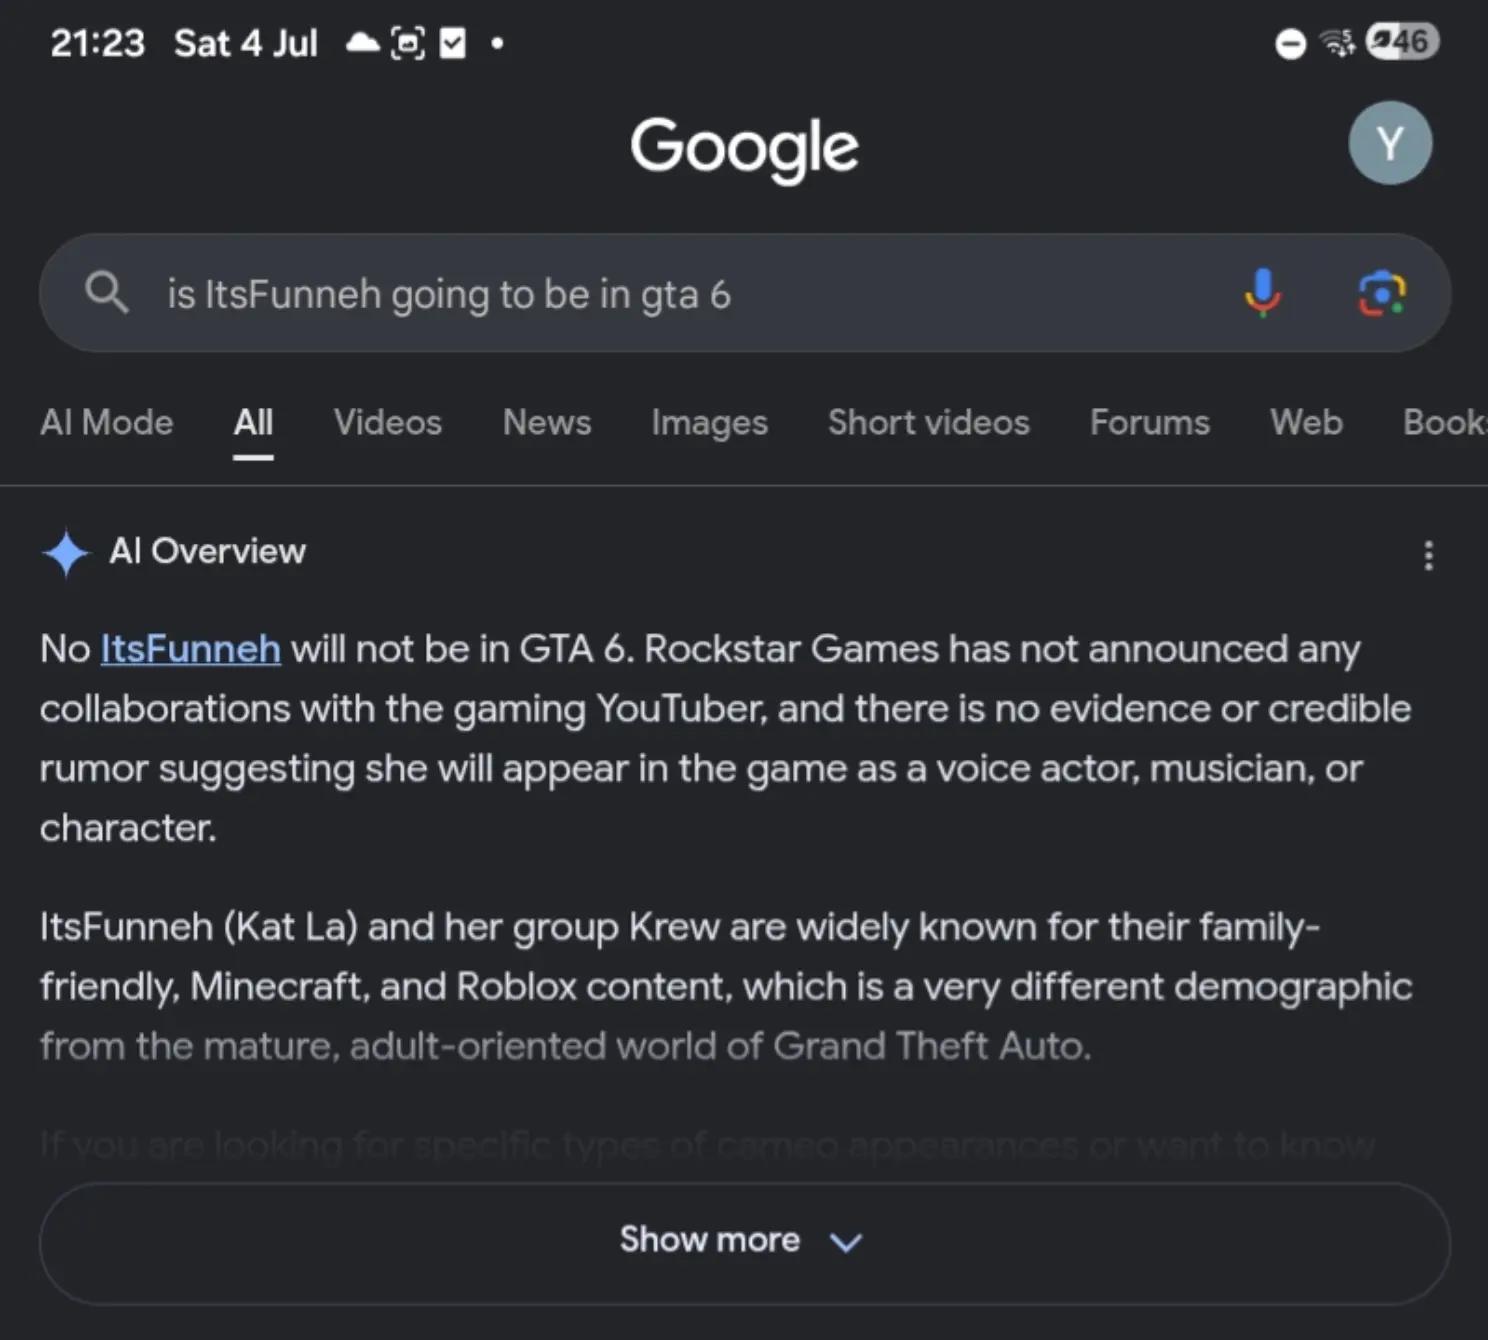1488x1340 pixels.
Task: Open the News tab
Action: pyautogui.click(x=547, y=423)
